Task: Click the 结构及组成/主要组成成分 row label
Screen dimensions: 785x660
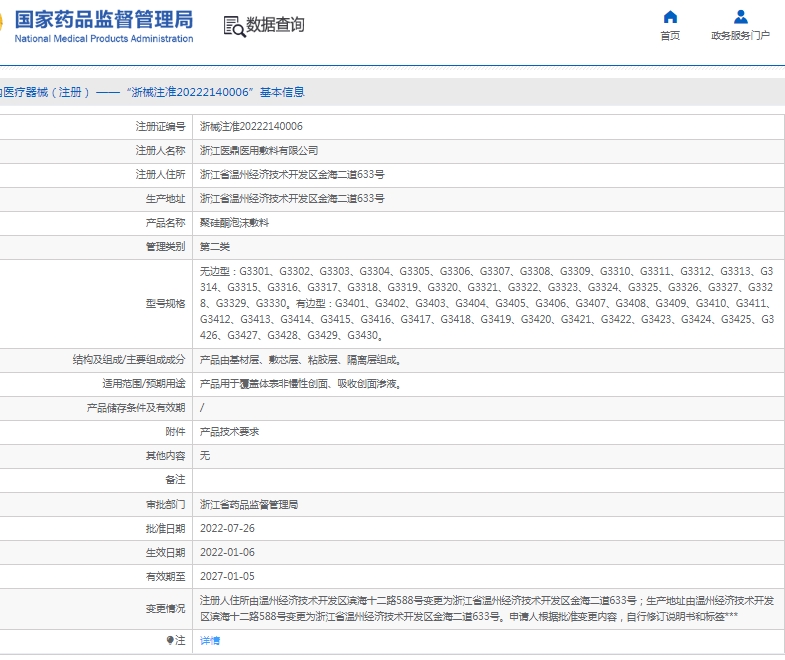Action: (x=129, y=360)
